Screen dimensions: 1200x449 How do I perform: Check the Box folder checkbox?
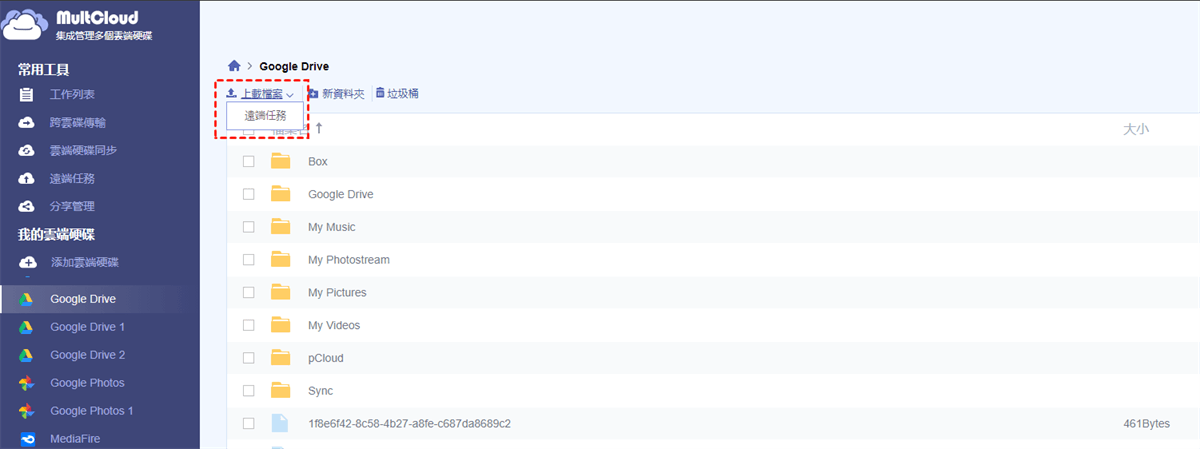(x=249, y=161)
